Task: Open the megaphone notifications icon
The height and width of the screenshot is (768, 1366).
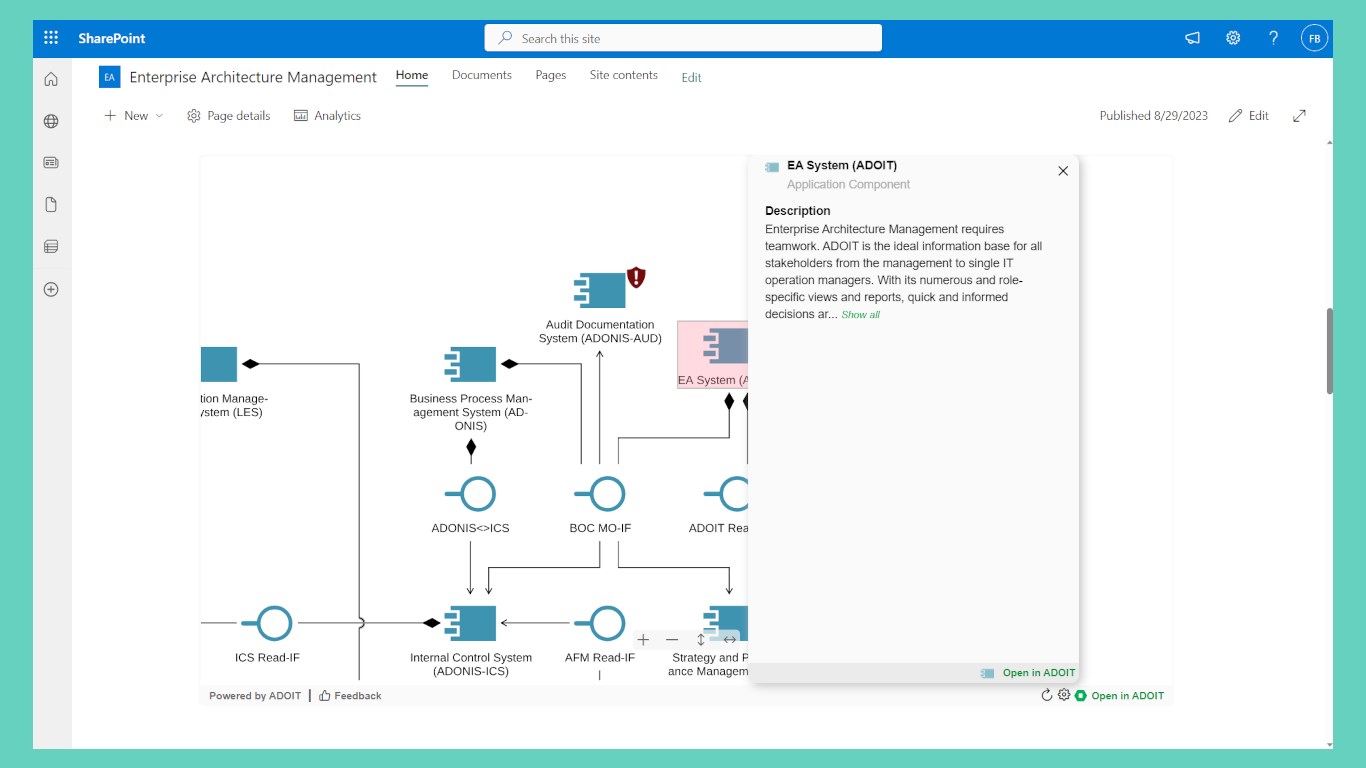Action: click(x=1192, y=38)
